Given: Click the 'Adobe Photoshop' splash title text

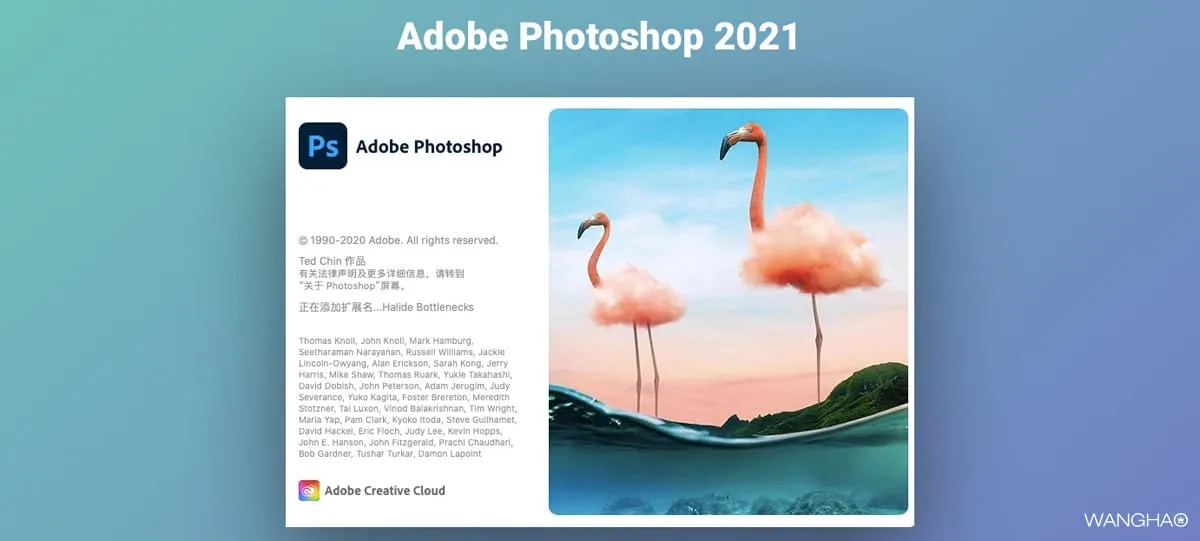Looking at the screenshot, I should pyautogui.click(x=429, y=147).
